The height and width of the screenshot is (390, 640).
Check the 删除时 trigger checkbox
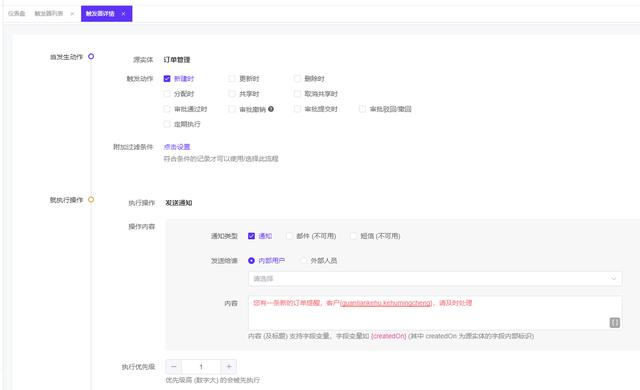[x=297, y=78]
